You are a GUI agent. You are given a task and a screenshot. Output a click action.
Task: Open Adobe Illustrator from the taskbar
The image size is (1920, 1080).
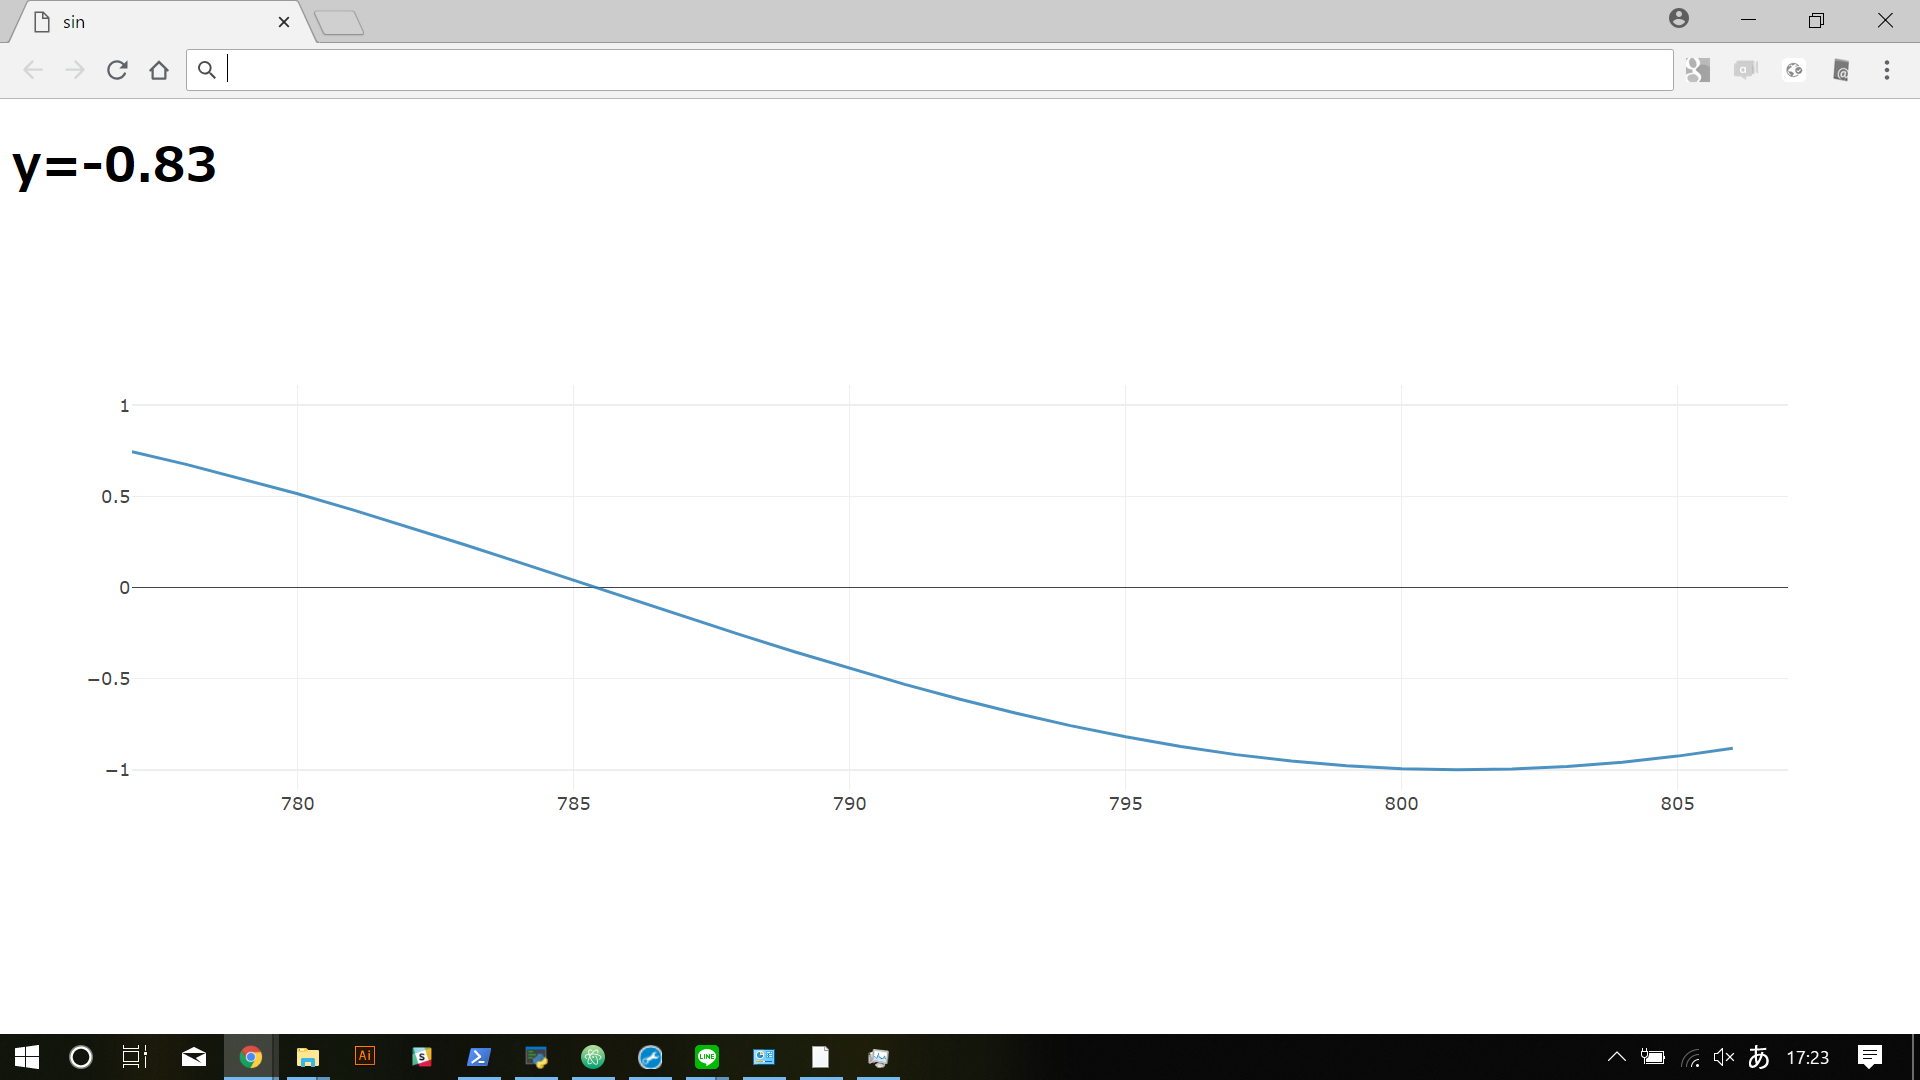pos(365,1056)
